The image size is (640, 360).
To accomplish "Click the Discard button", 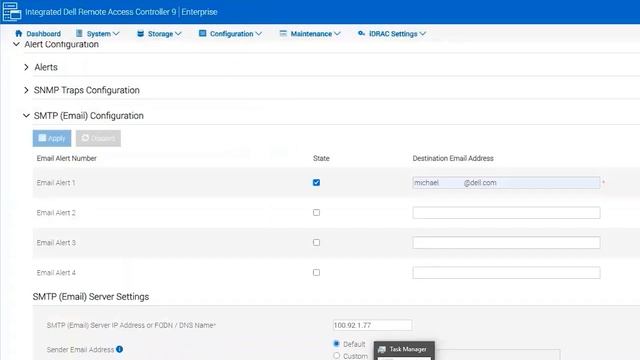I will [98, 138].
